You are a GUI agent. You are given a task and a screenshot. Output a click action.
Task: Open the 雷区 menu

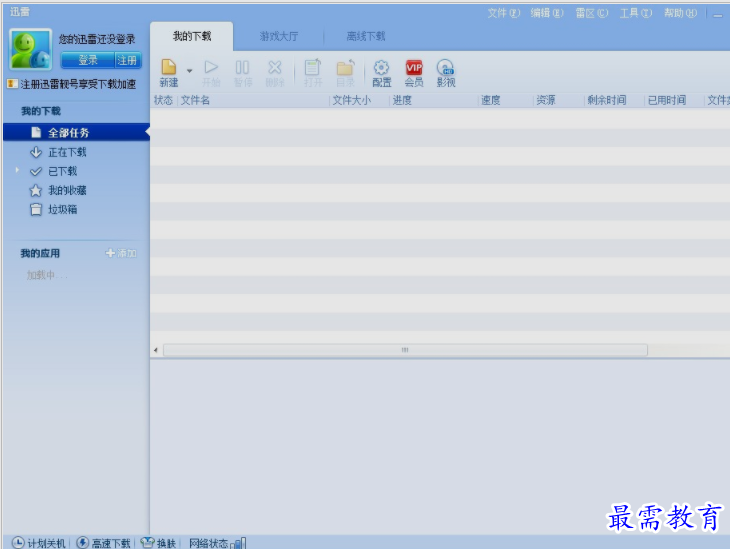coord(591,13)
